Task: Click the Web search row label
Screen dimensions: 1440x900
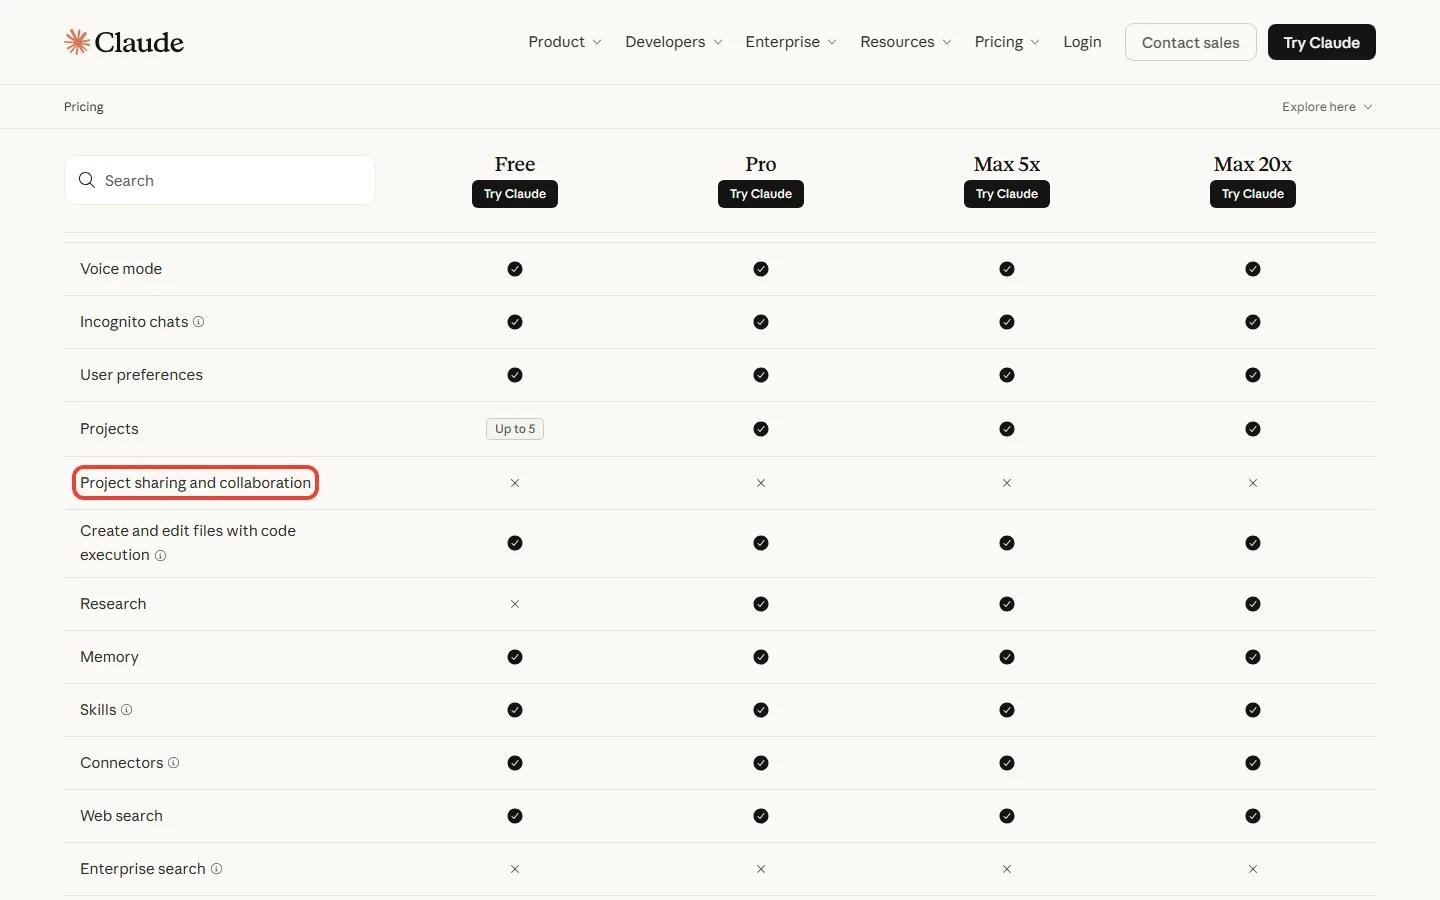Action: (121, 816)
